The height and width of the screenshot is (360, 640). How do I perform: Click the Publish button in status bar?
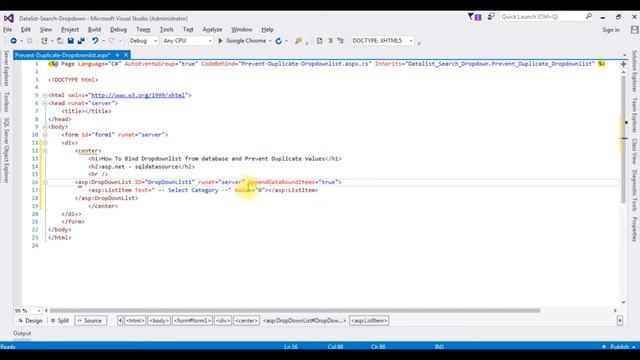(619, 347)
